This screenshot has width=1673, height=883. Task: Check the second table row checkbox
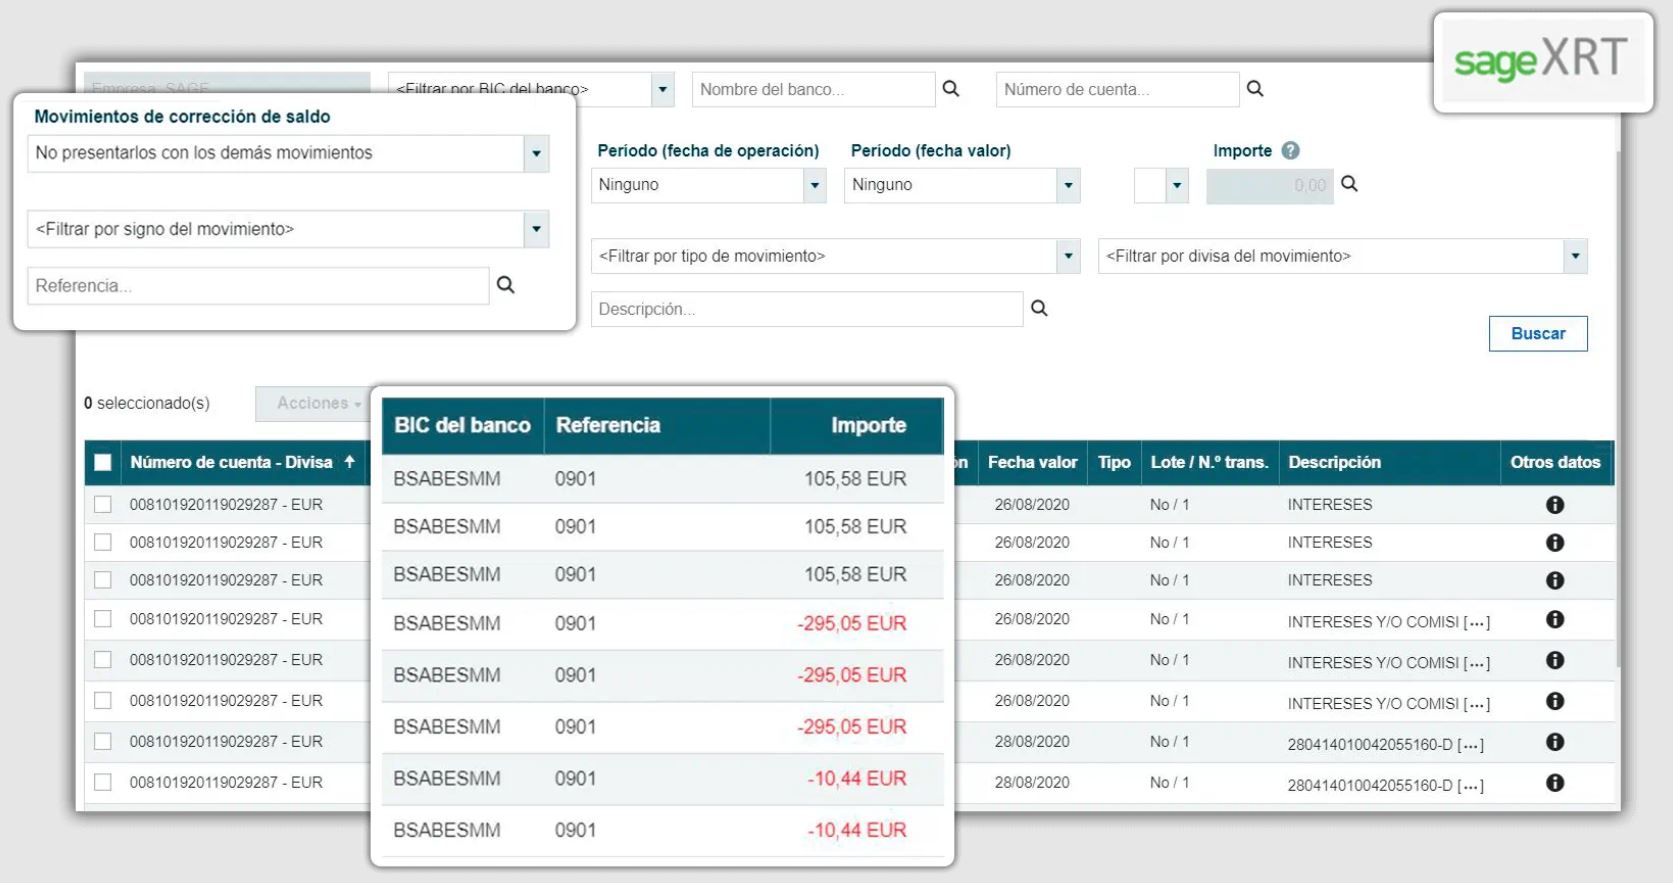[103, 542]
